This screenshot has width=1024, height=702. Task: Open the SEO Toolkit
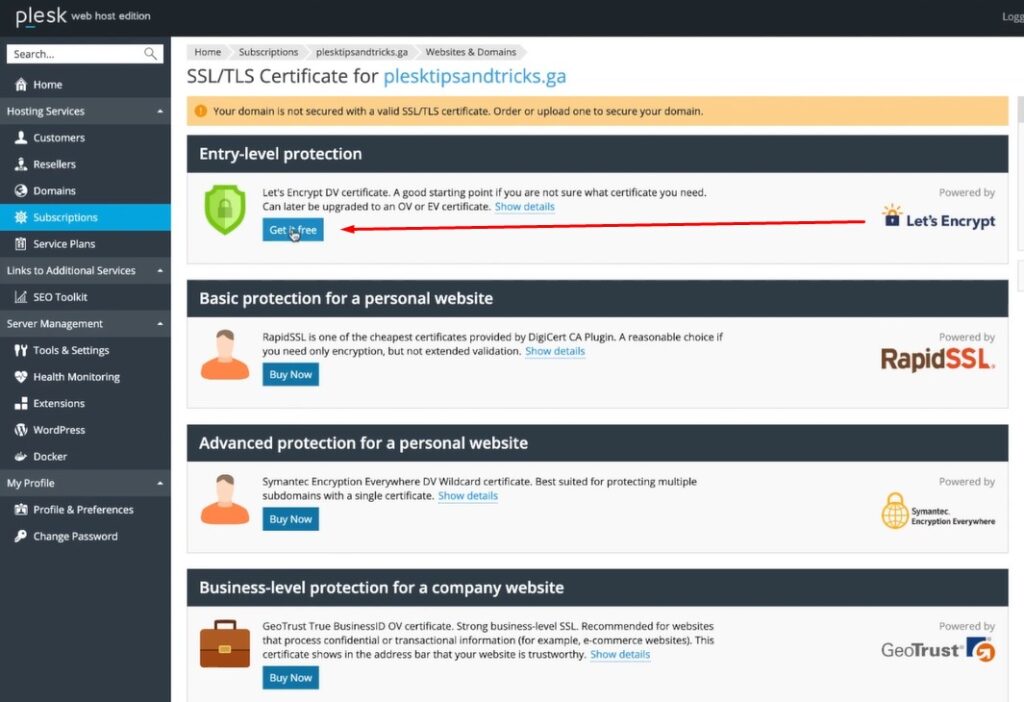point(62,296)
